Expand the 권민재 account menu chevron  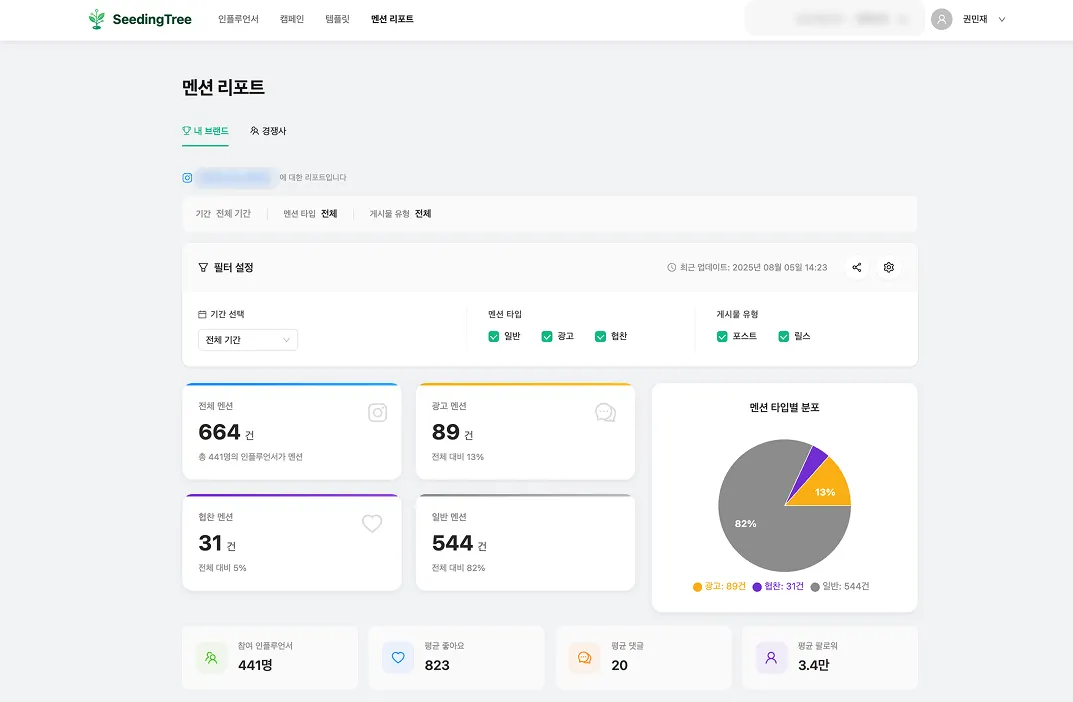point(1002,19)
